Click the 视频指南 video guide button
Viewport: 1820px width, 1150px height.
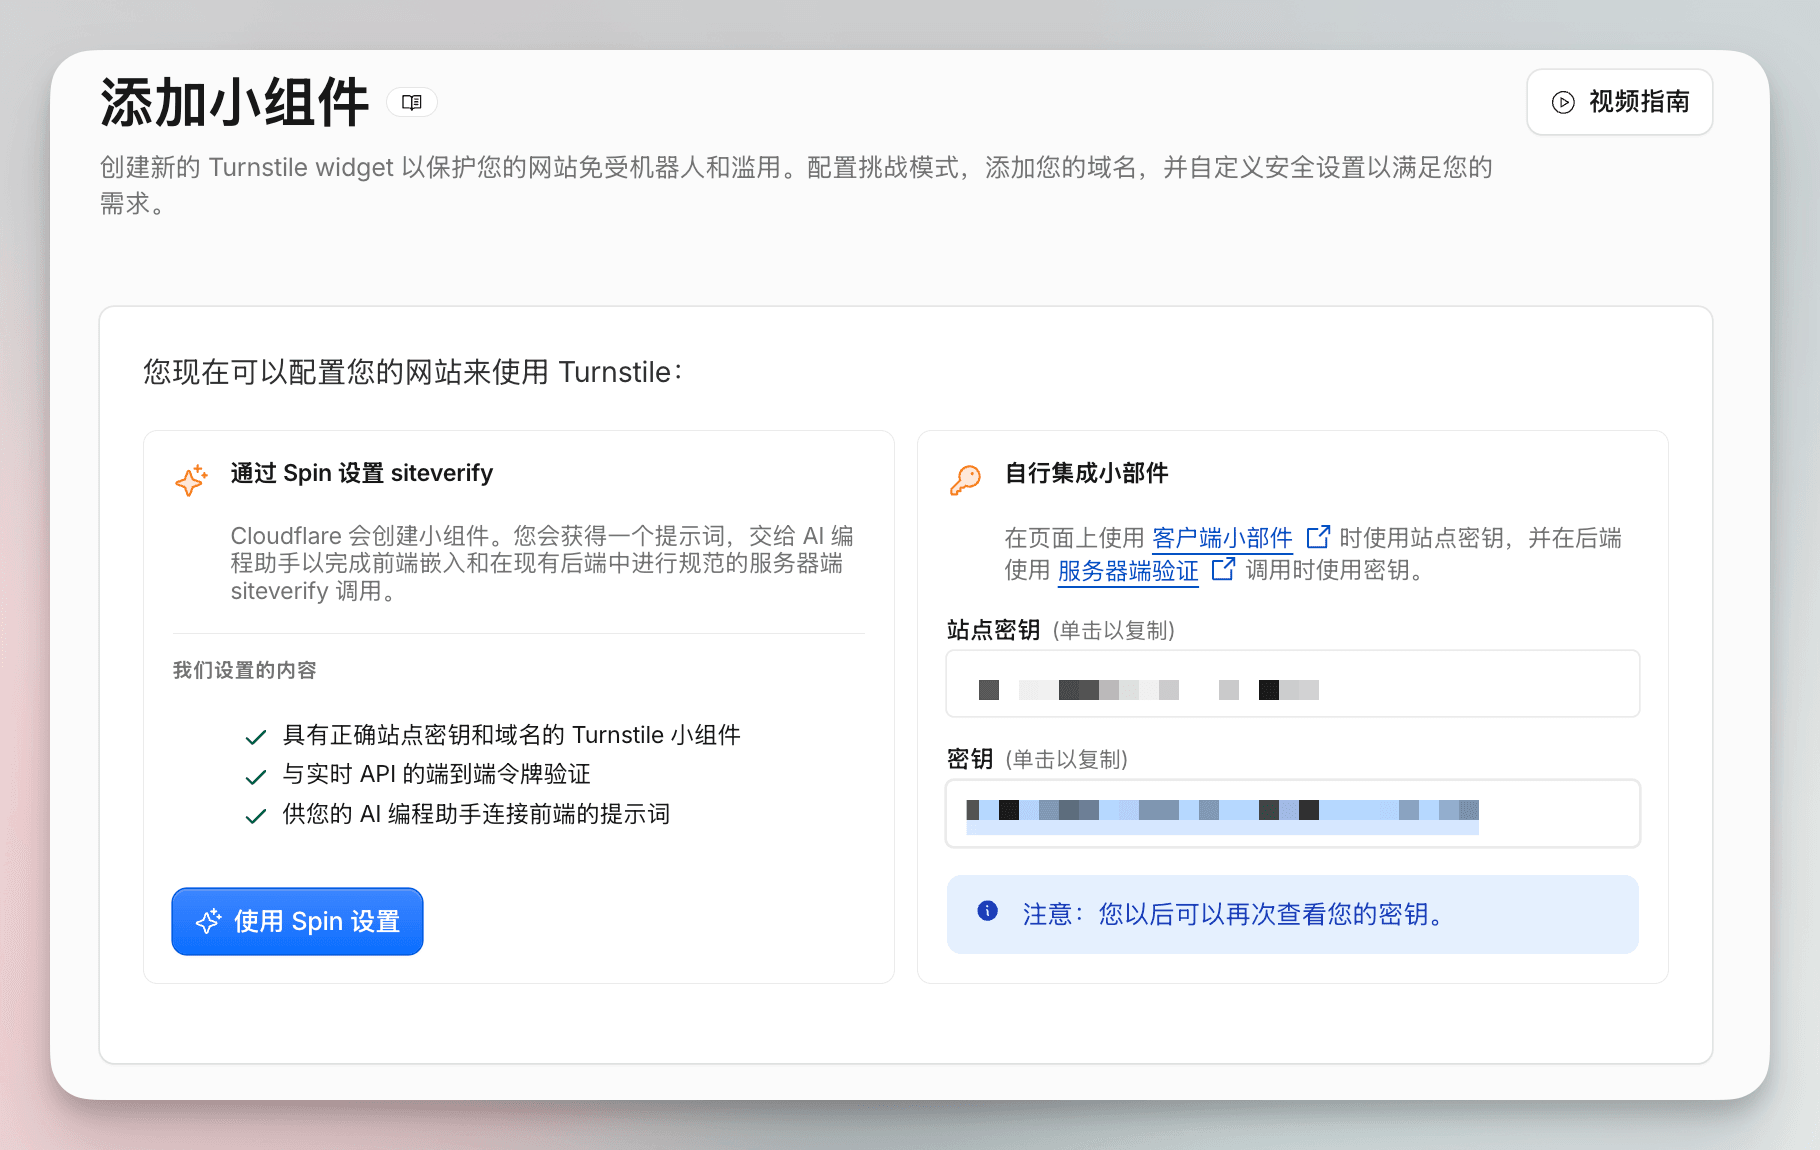[x=1619, y=102]
